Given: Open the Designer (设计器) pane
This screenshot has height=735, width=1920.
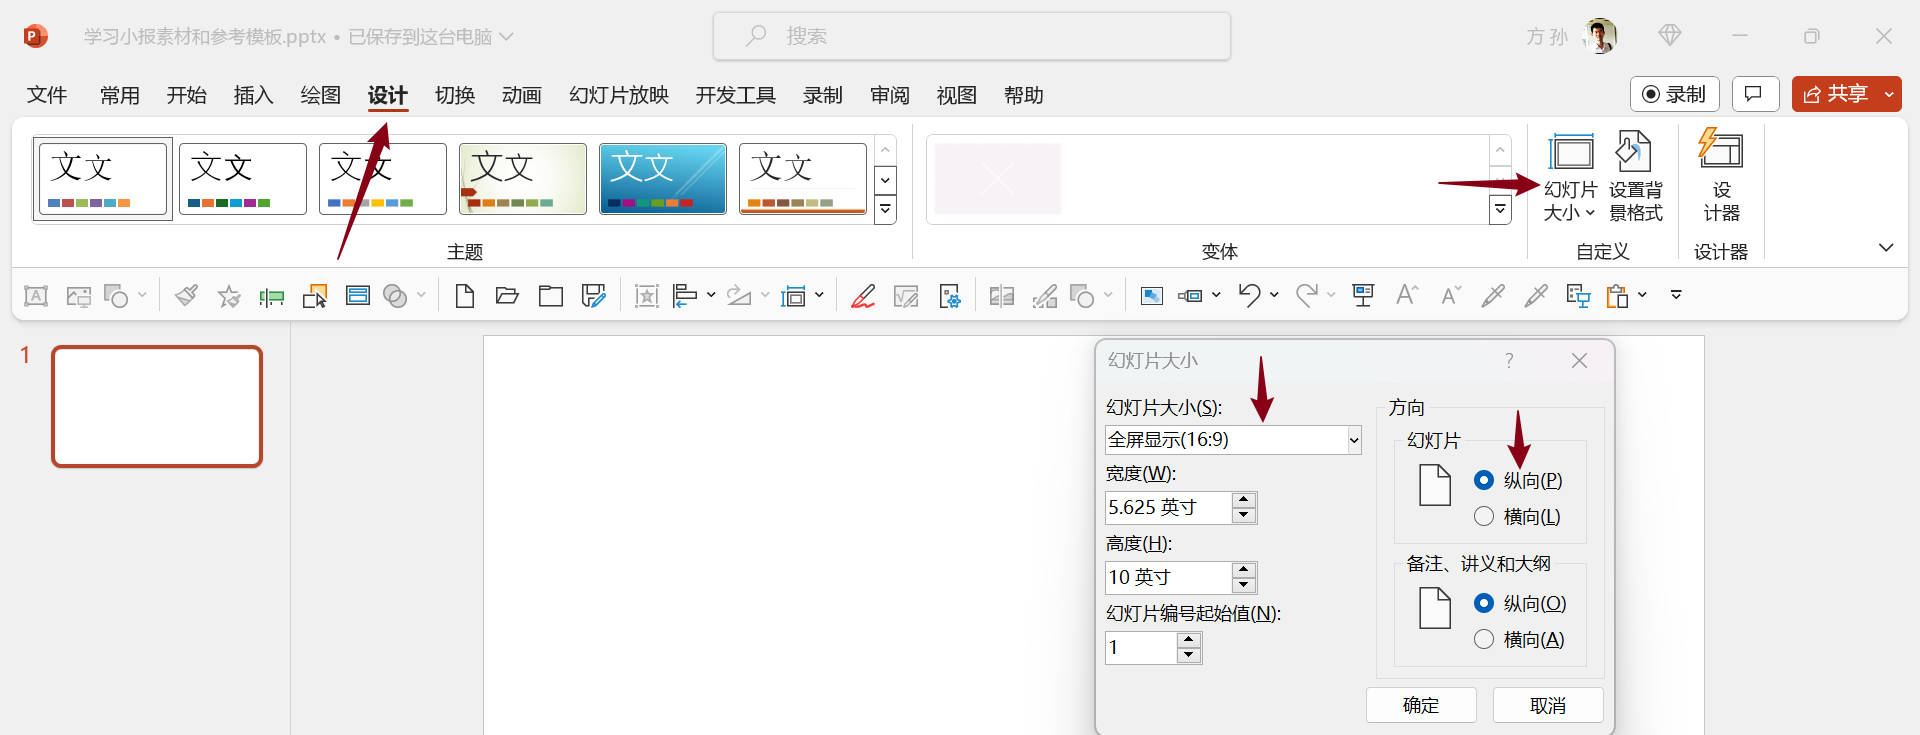Looking at the screenshot, I should (1721, 177).
